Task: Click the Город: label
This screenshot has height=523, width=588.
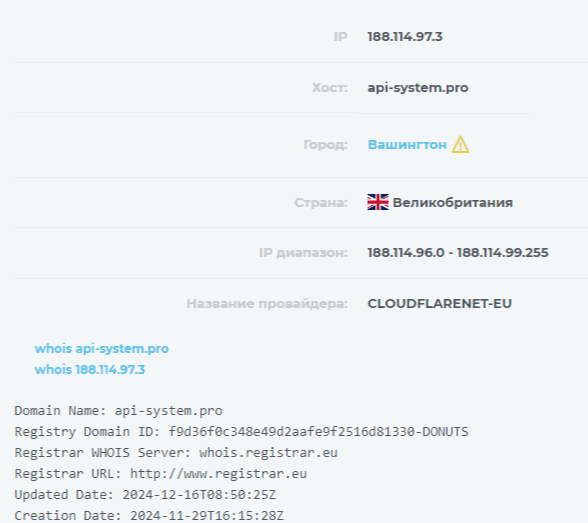Action: pos(325,145)
